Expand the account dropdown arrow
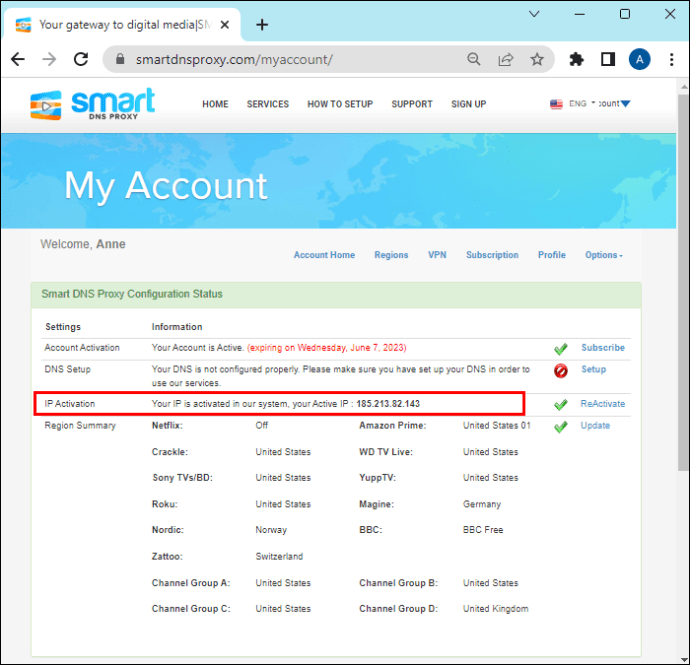Viewport: 690px width, 665px height. pyautogui.click(x=625, y=104)
